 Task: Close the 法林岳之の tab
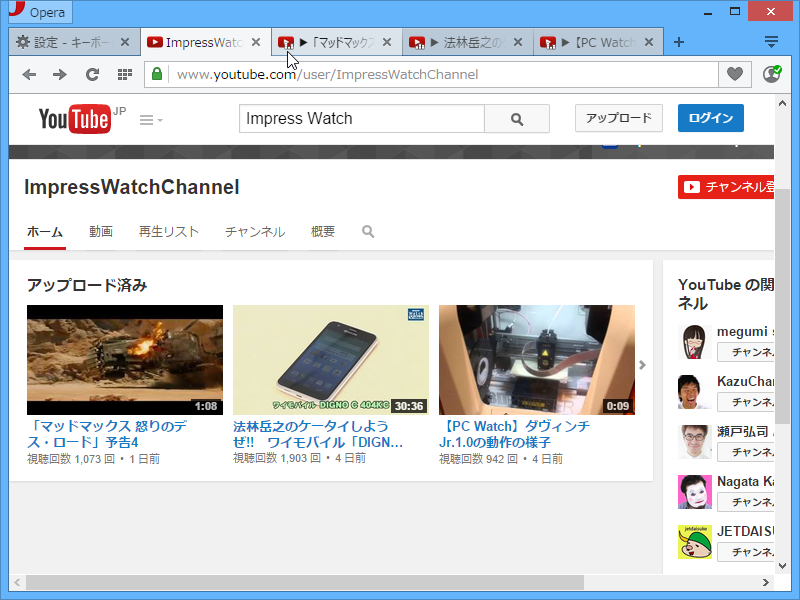518,42
